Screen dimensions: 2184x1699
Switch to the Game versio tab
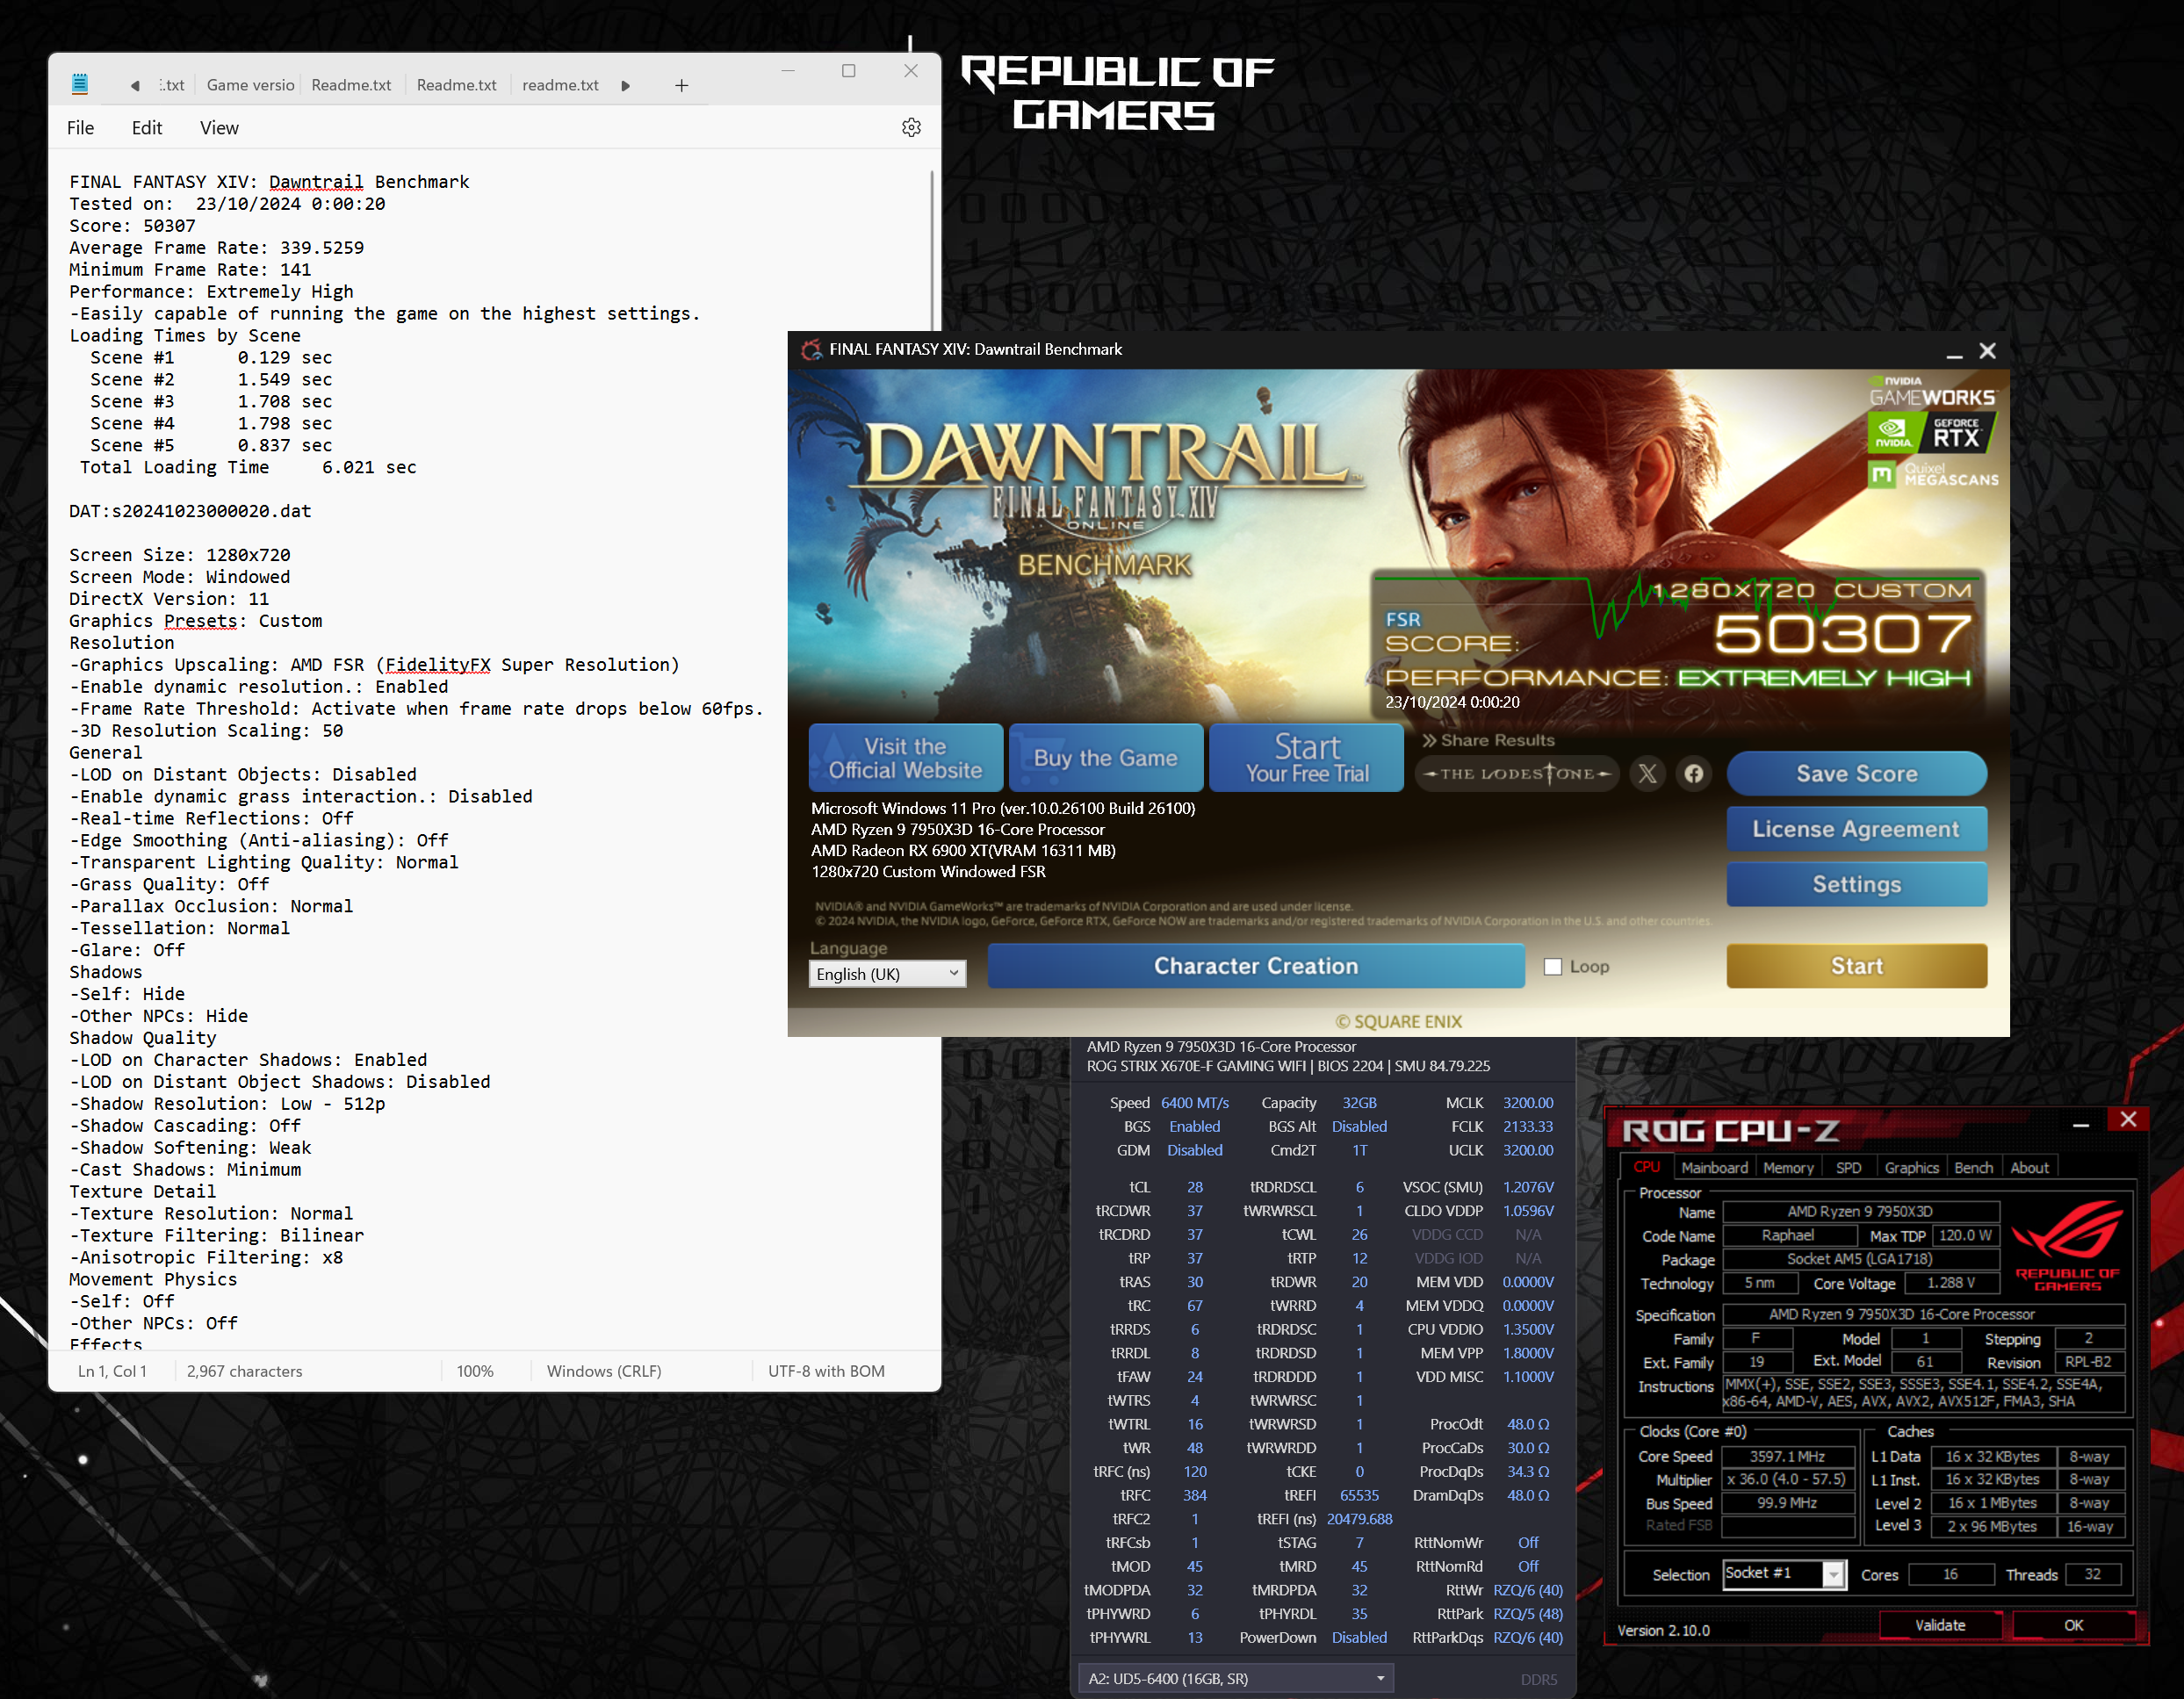pyautogui.click(x=250, y=85)
